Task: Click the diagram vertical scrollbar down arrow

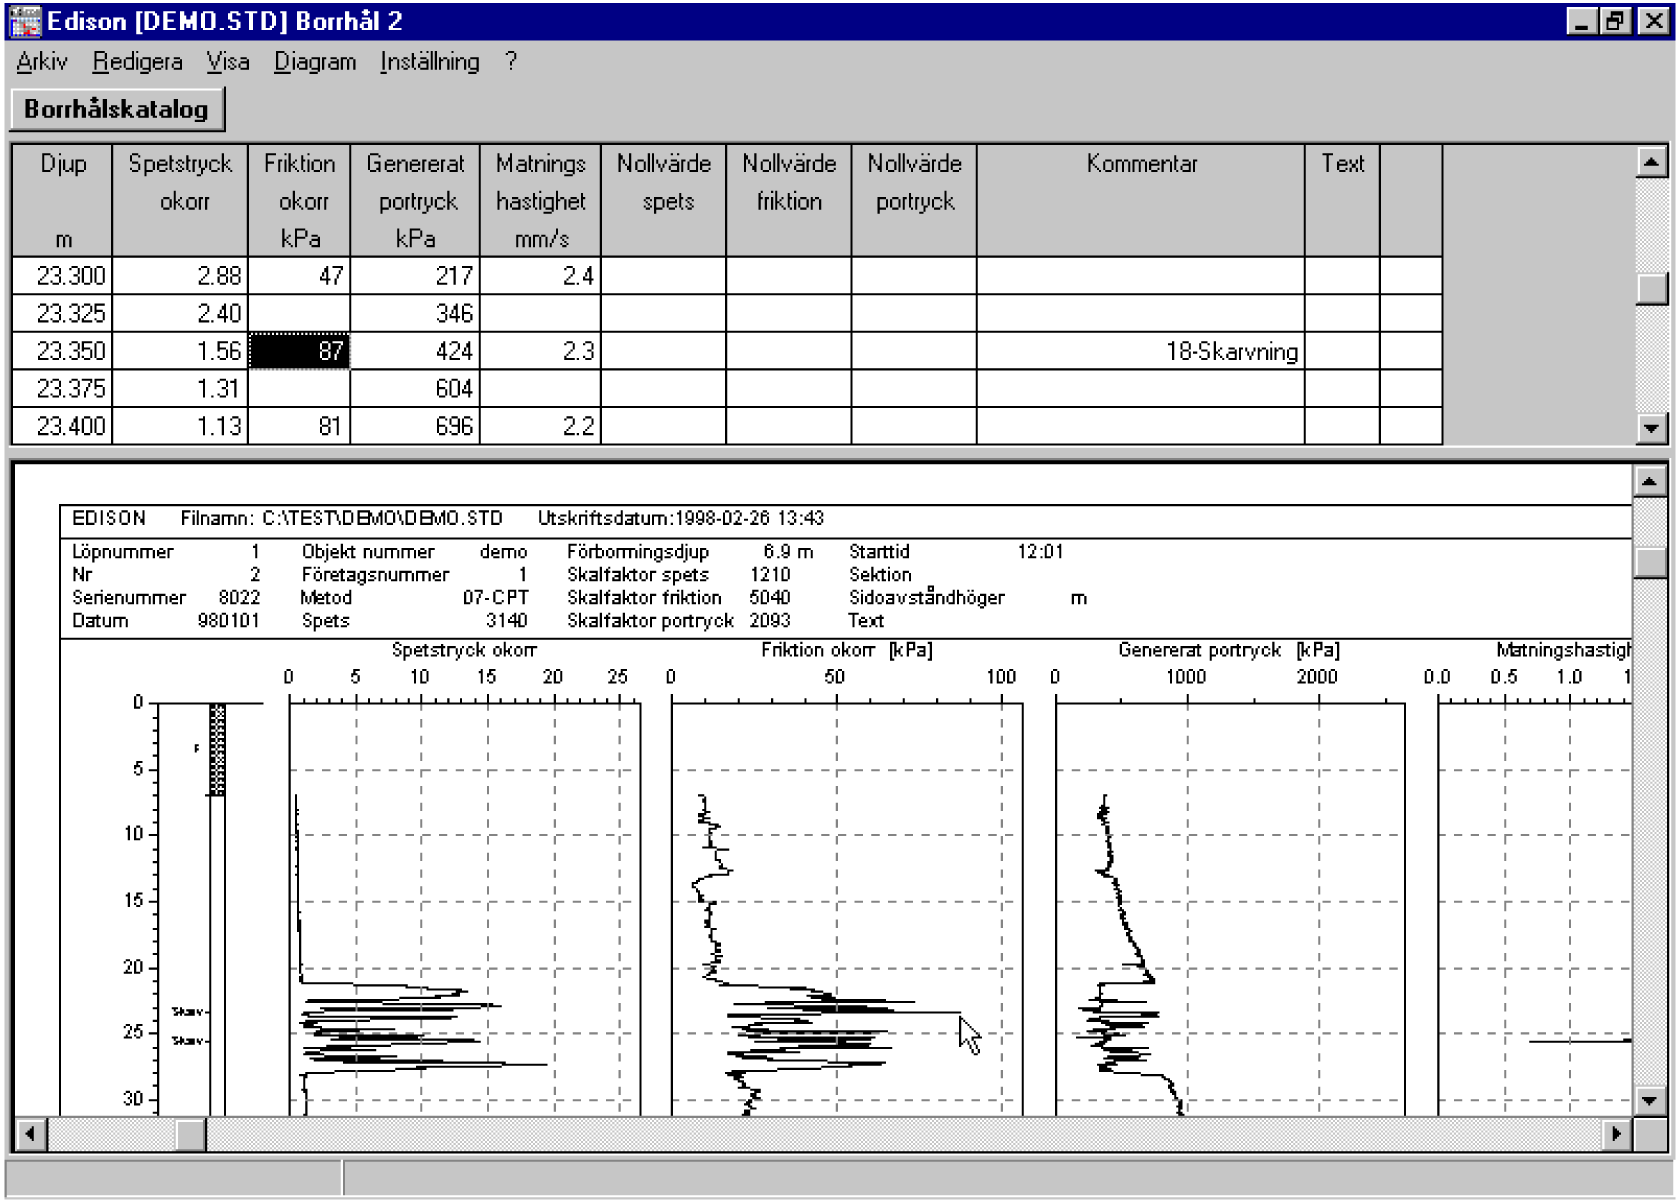Action: (x=1649, y=1101)
